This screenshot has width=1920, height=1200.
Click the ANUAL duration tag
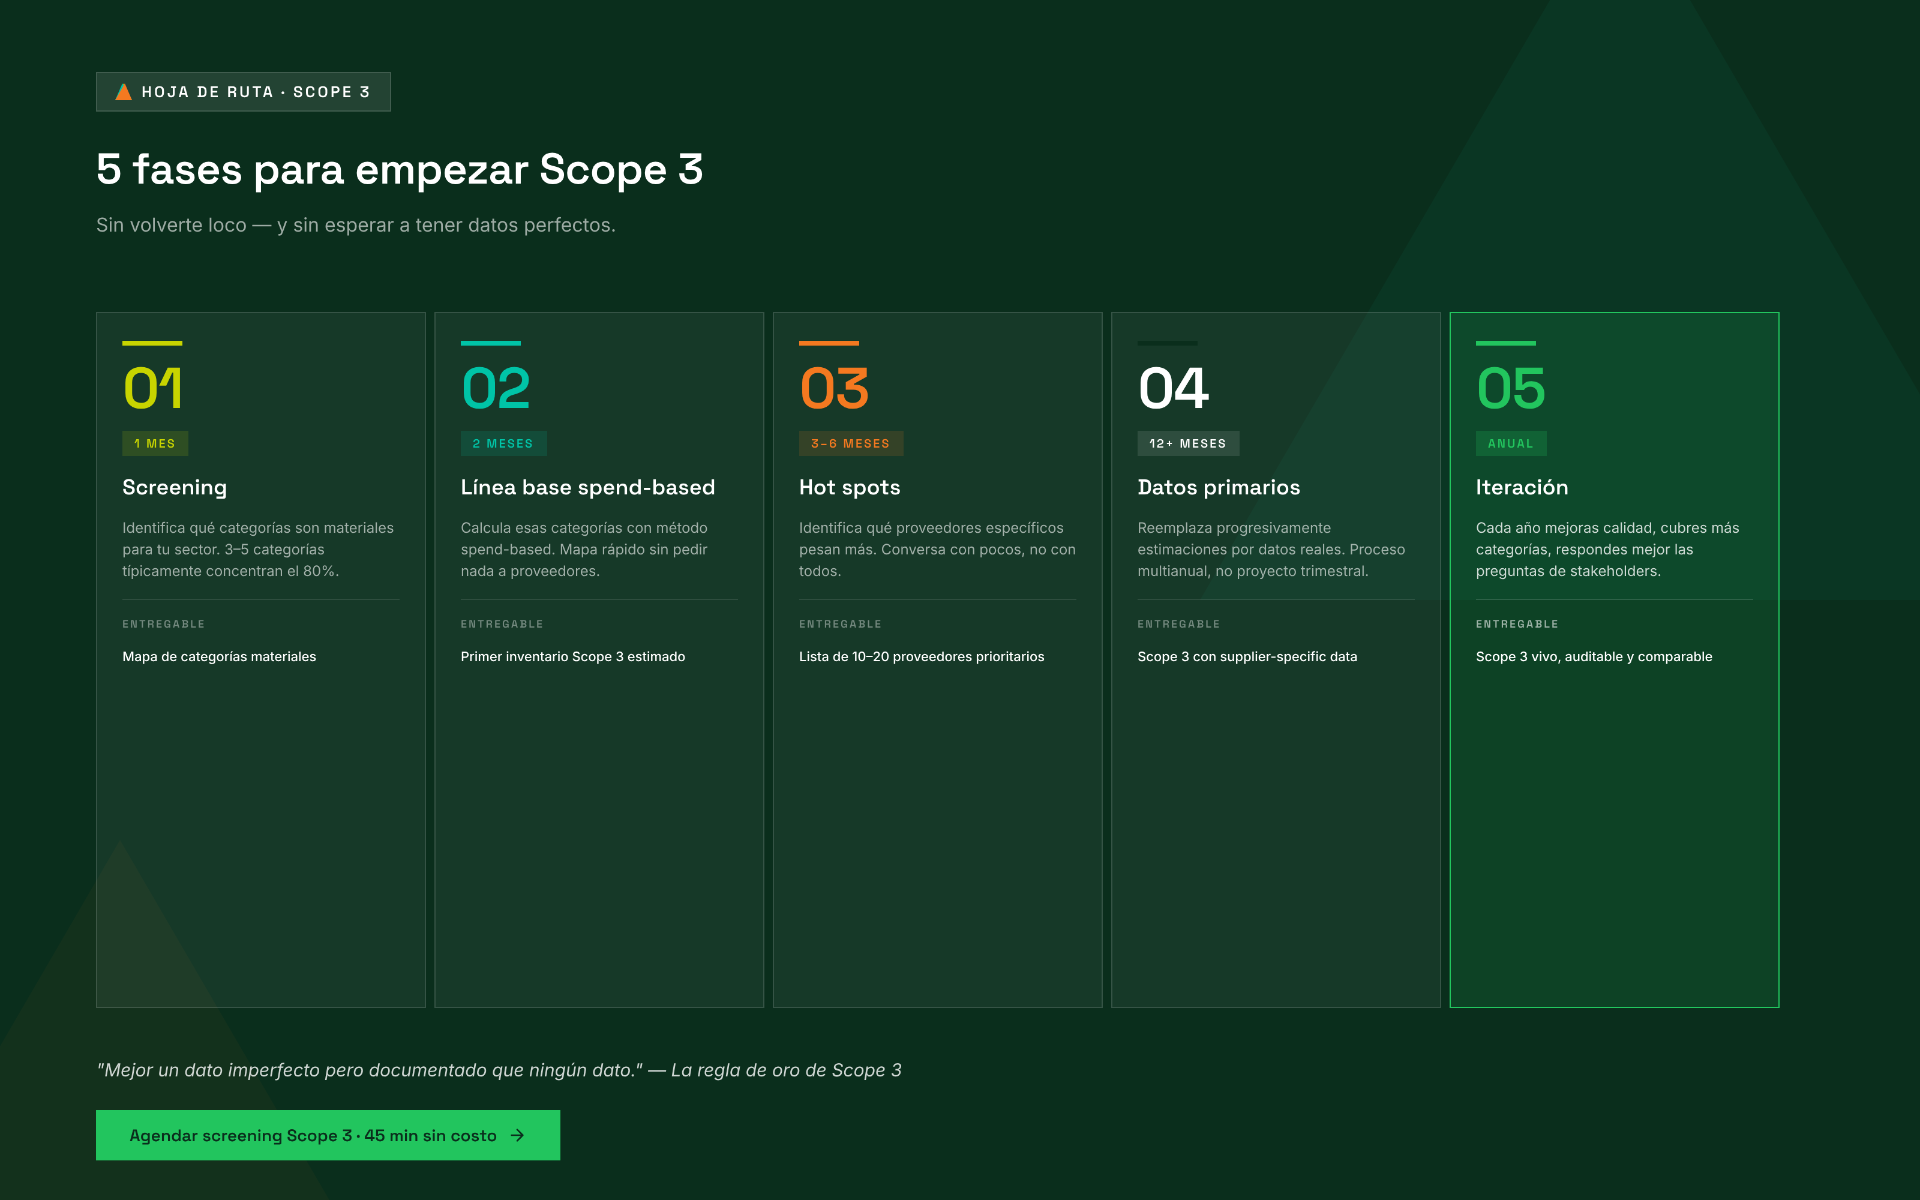[x=1511, y=443]
